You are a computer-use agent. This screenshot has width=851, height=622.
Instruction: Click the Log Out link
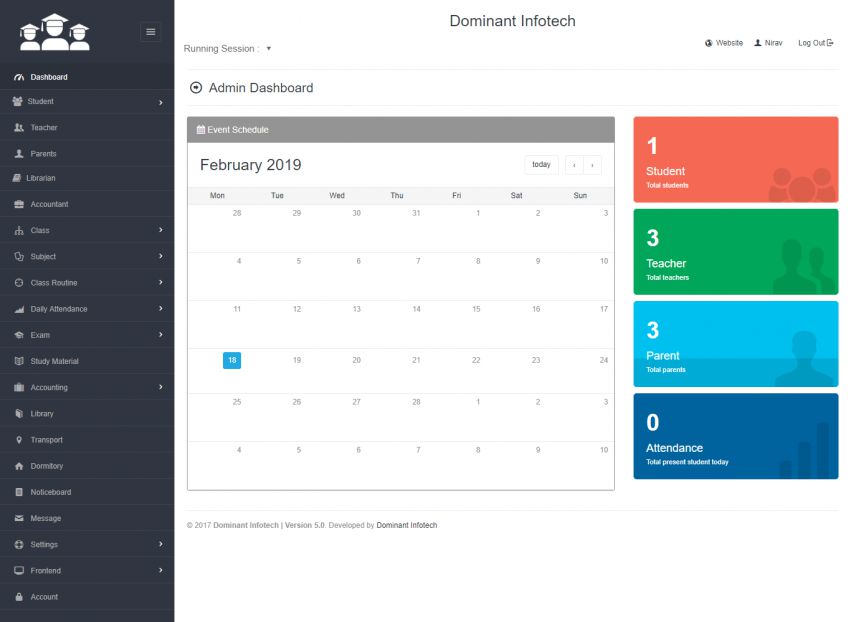click(815, 43)
